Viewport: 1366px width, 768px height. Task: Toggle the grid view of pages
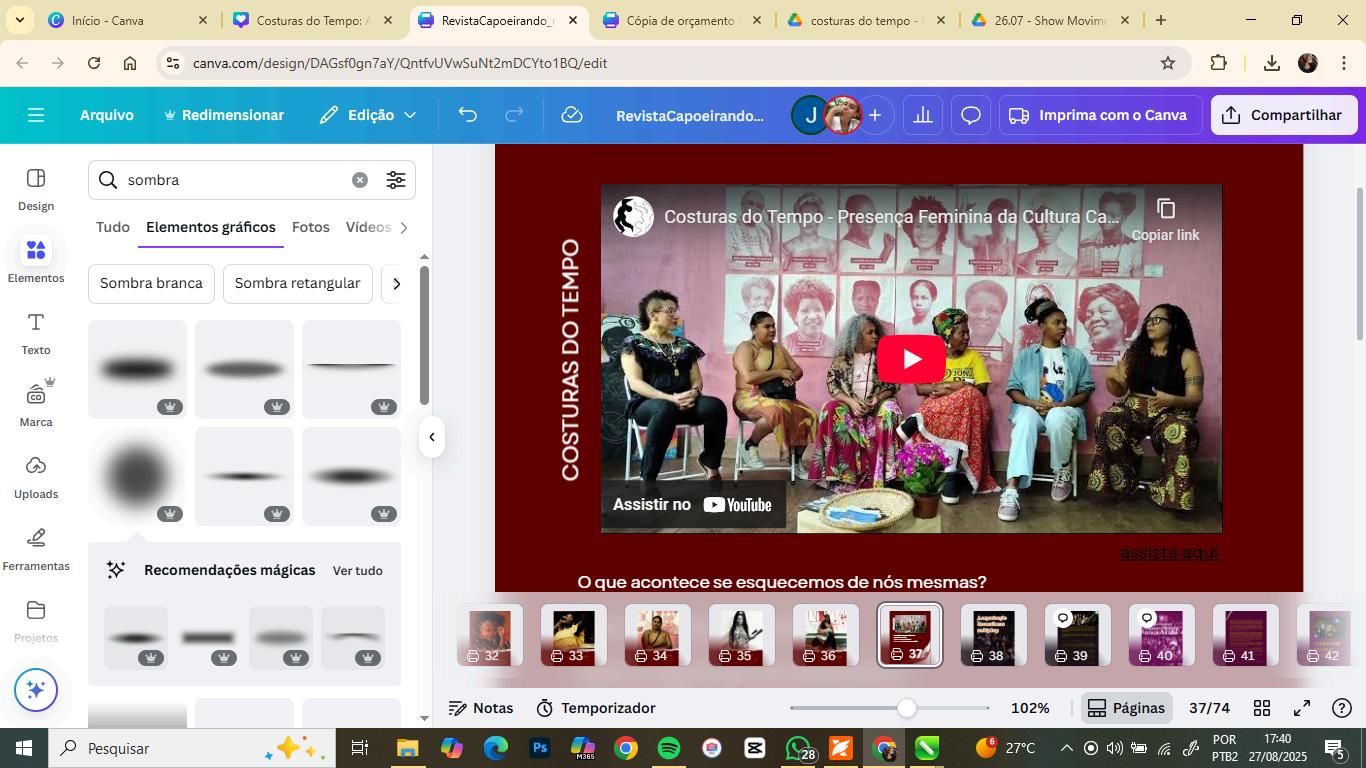1262,708
